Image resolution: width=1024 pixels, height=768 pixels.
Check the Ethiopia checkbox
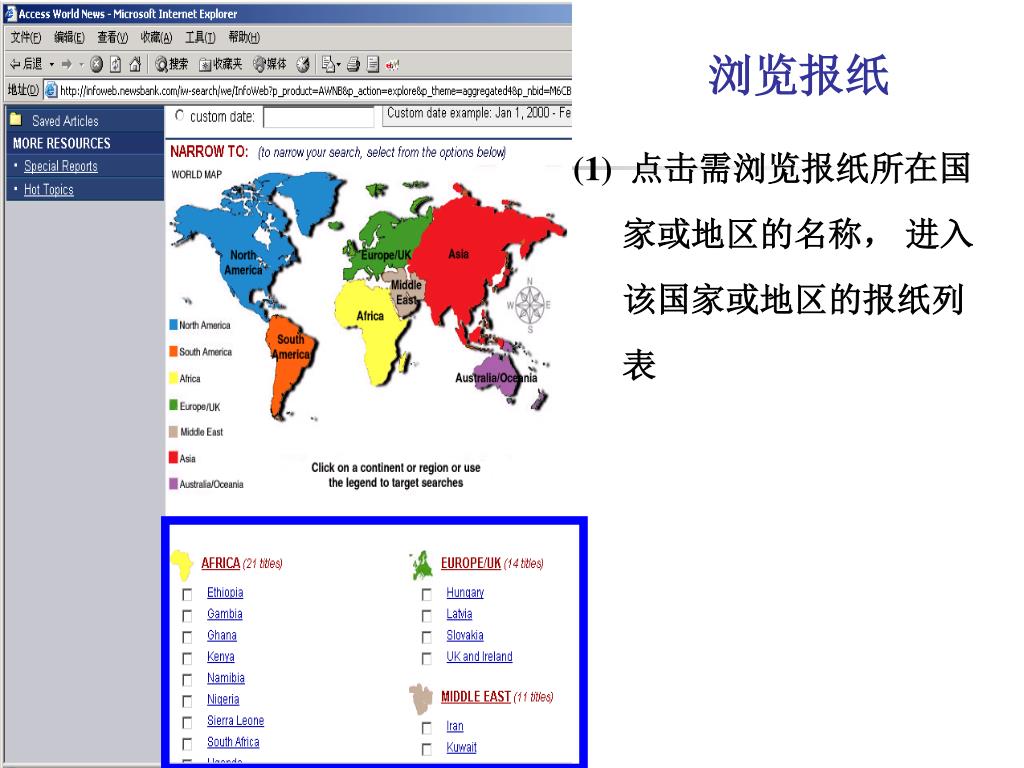tap(187, 594)
